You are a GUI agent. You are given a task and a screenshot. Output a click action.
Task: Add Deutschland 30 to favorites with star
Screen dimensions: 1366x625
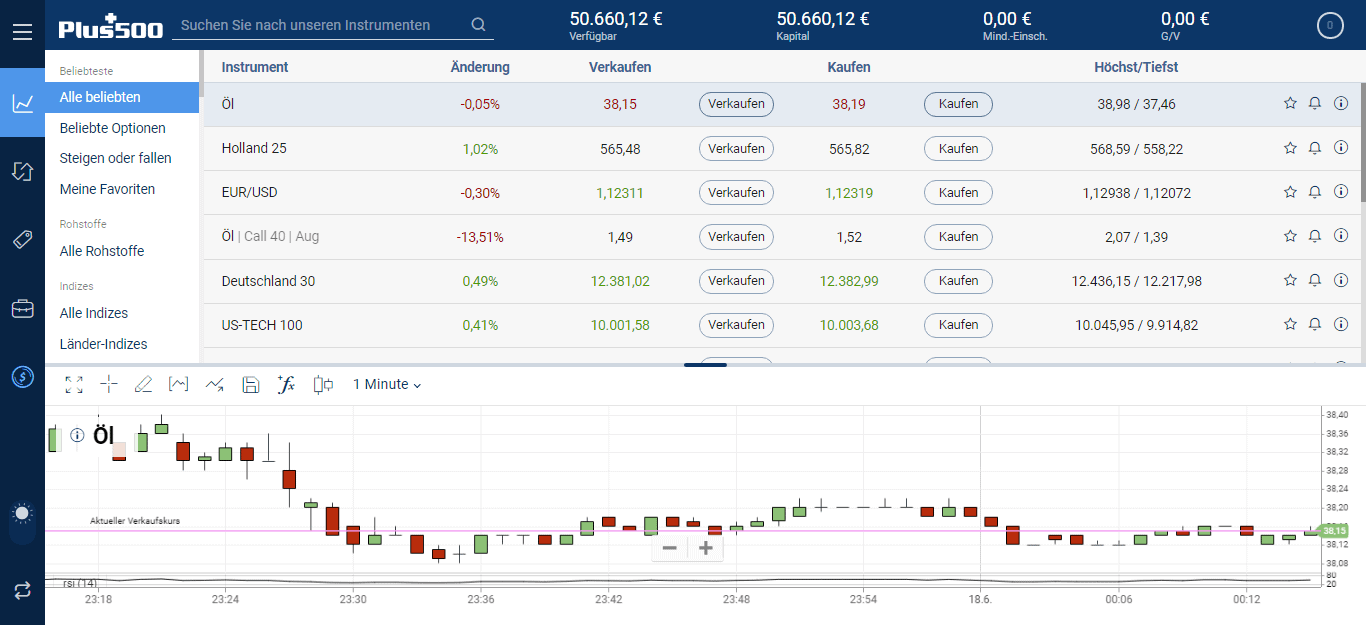pyautogui.click(x=1290, y=281)
